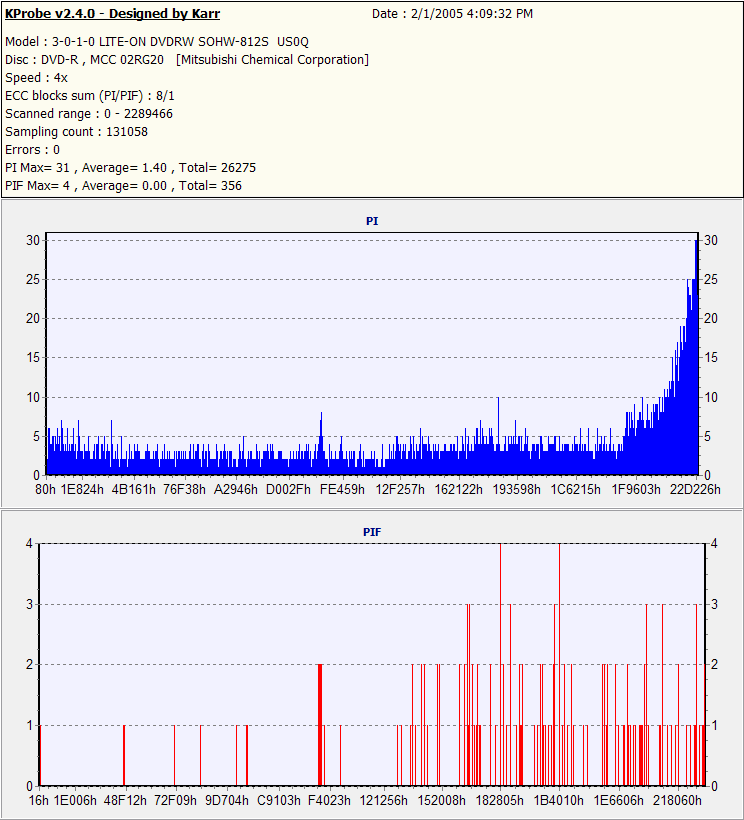744x820 pixels.
Task: Click the 'PIF' chart title
Action: click(372, 532)
